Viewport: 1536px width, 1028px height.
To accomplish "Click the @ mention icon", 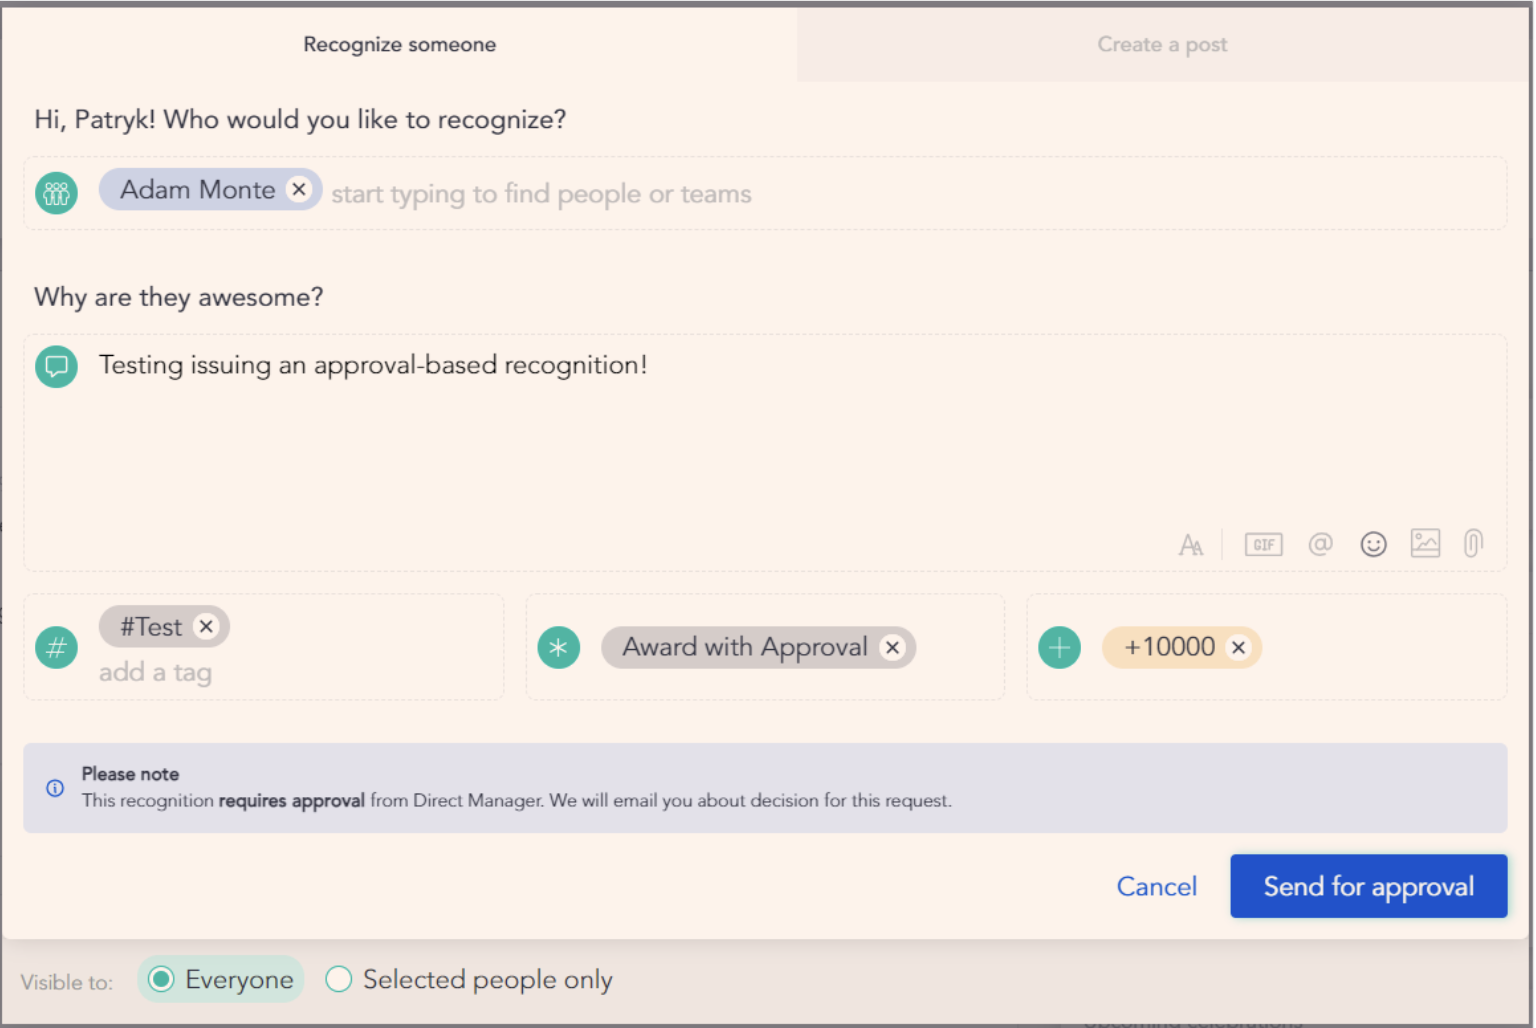I will click(1320, 544).
